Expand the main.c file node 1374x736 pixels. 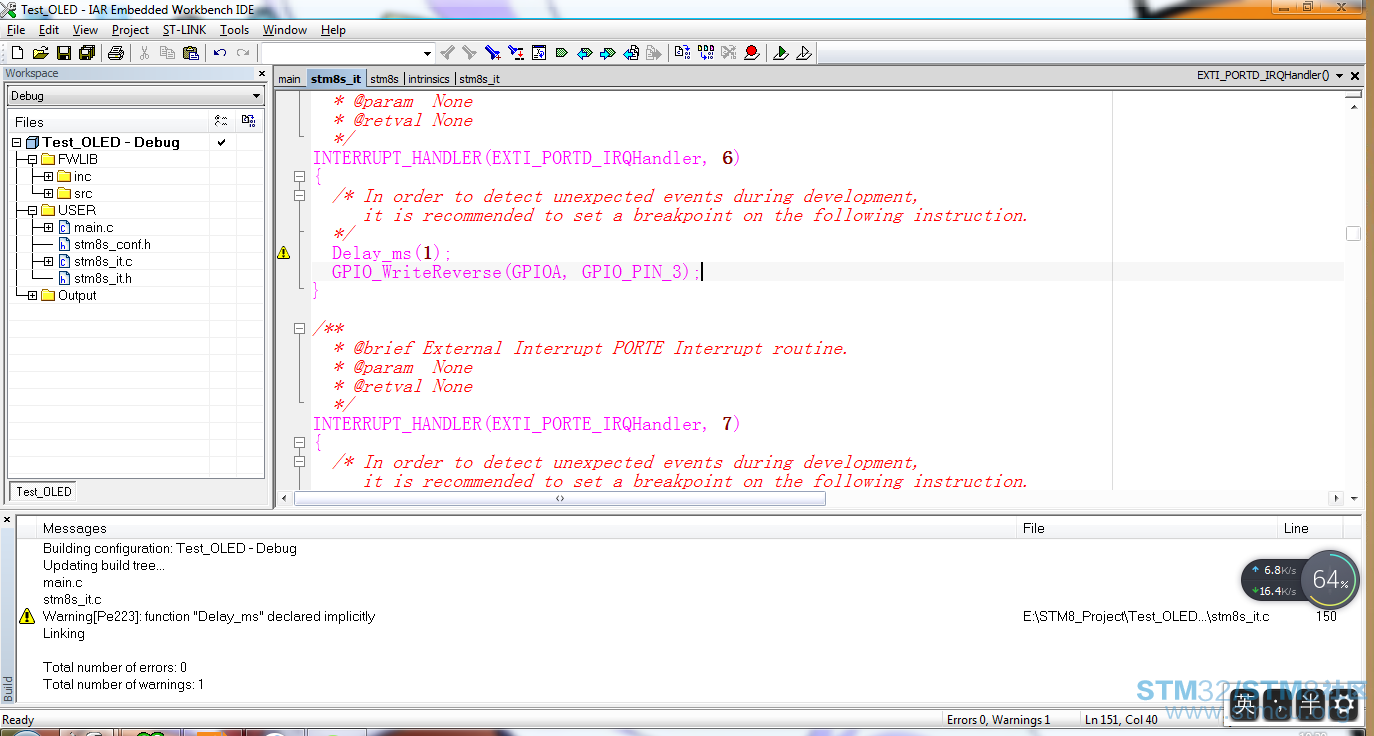pos(48,228)
